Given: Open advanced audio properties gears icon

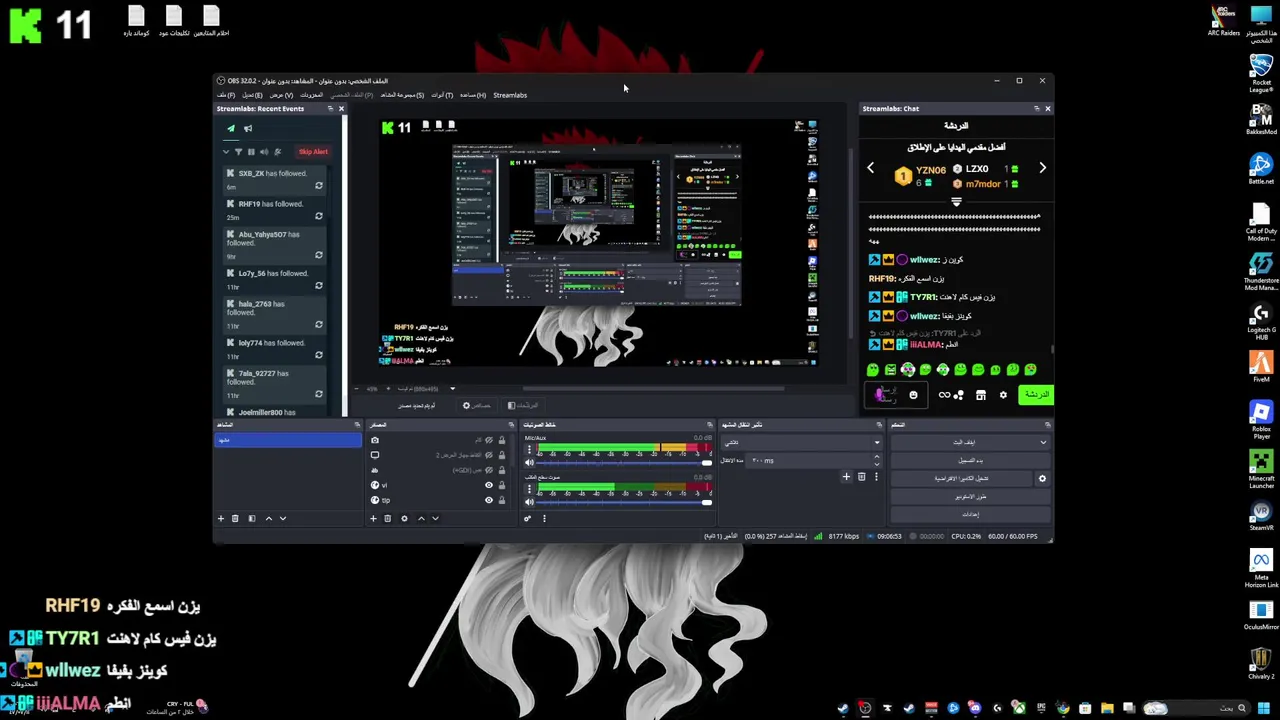Looking at the screenshot, I should [527, 518].
